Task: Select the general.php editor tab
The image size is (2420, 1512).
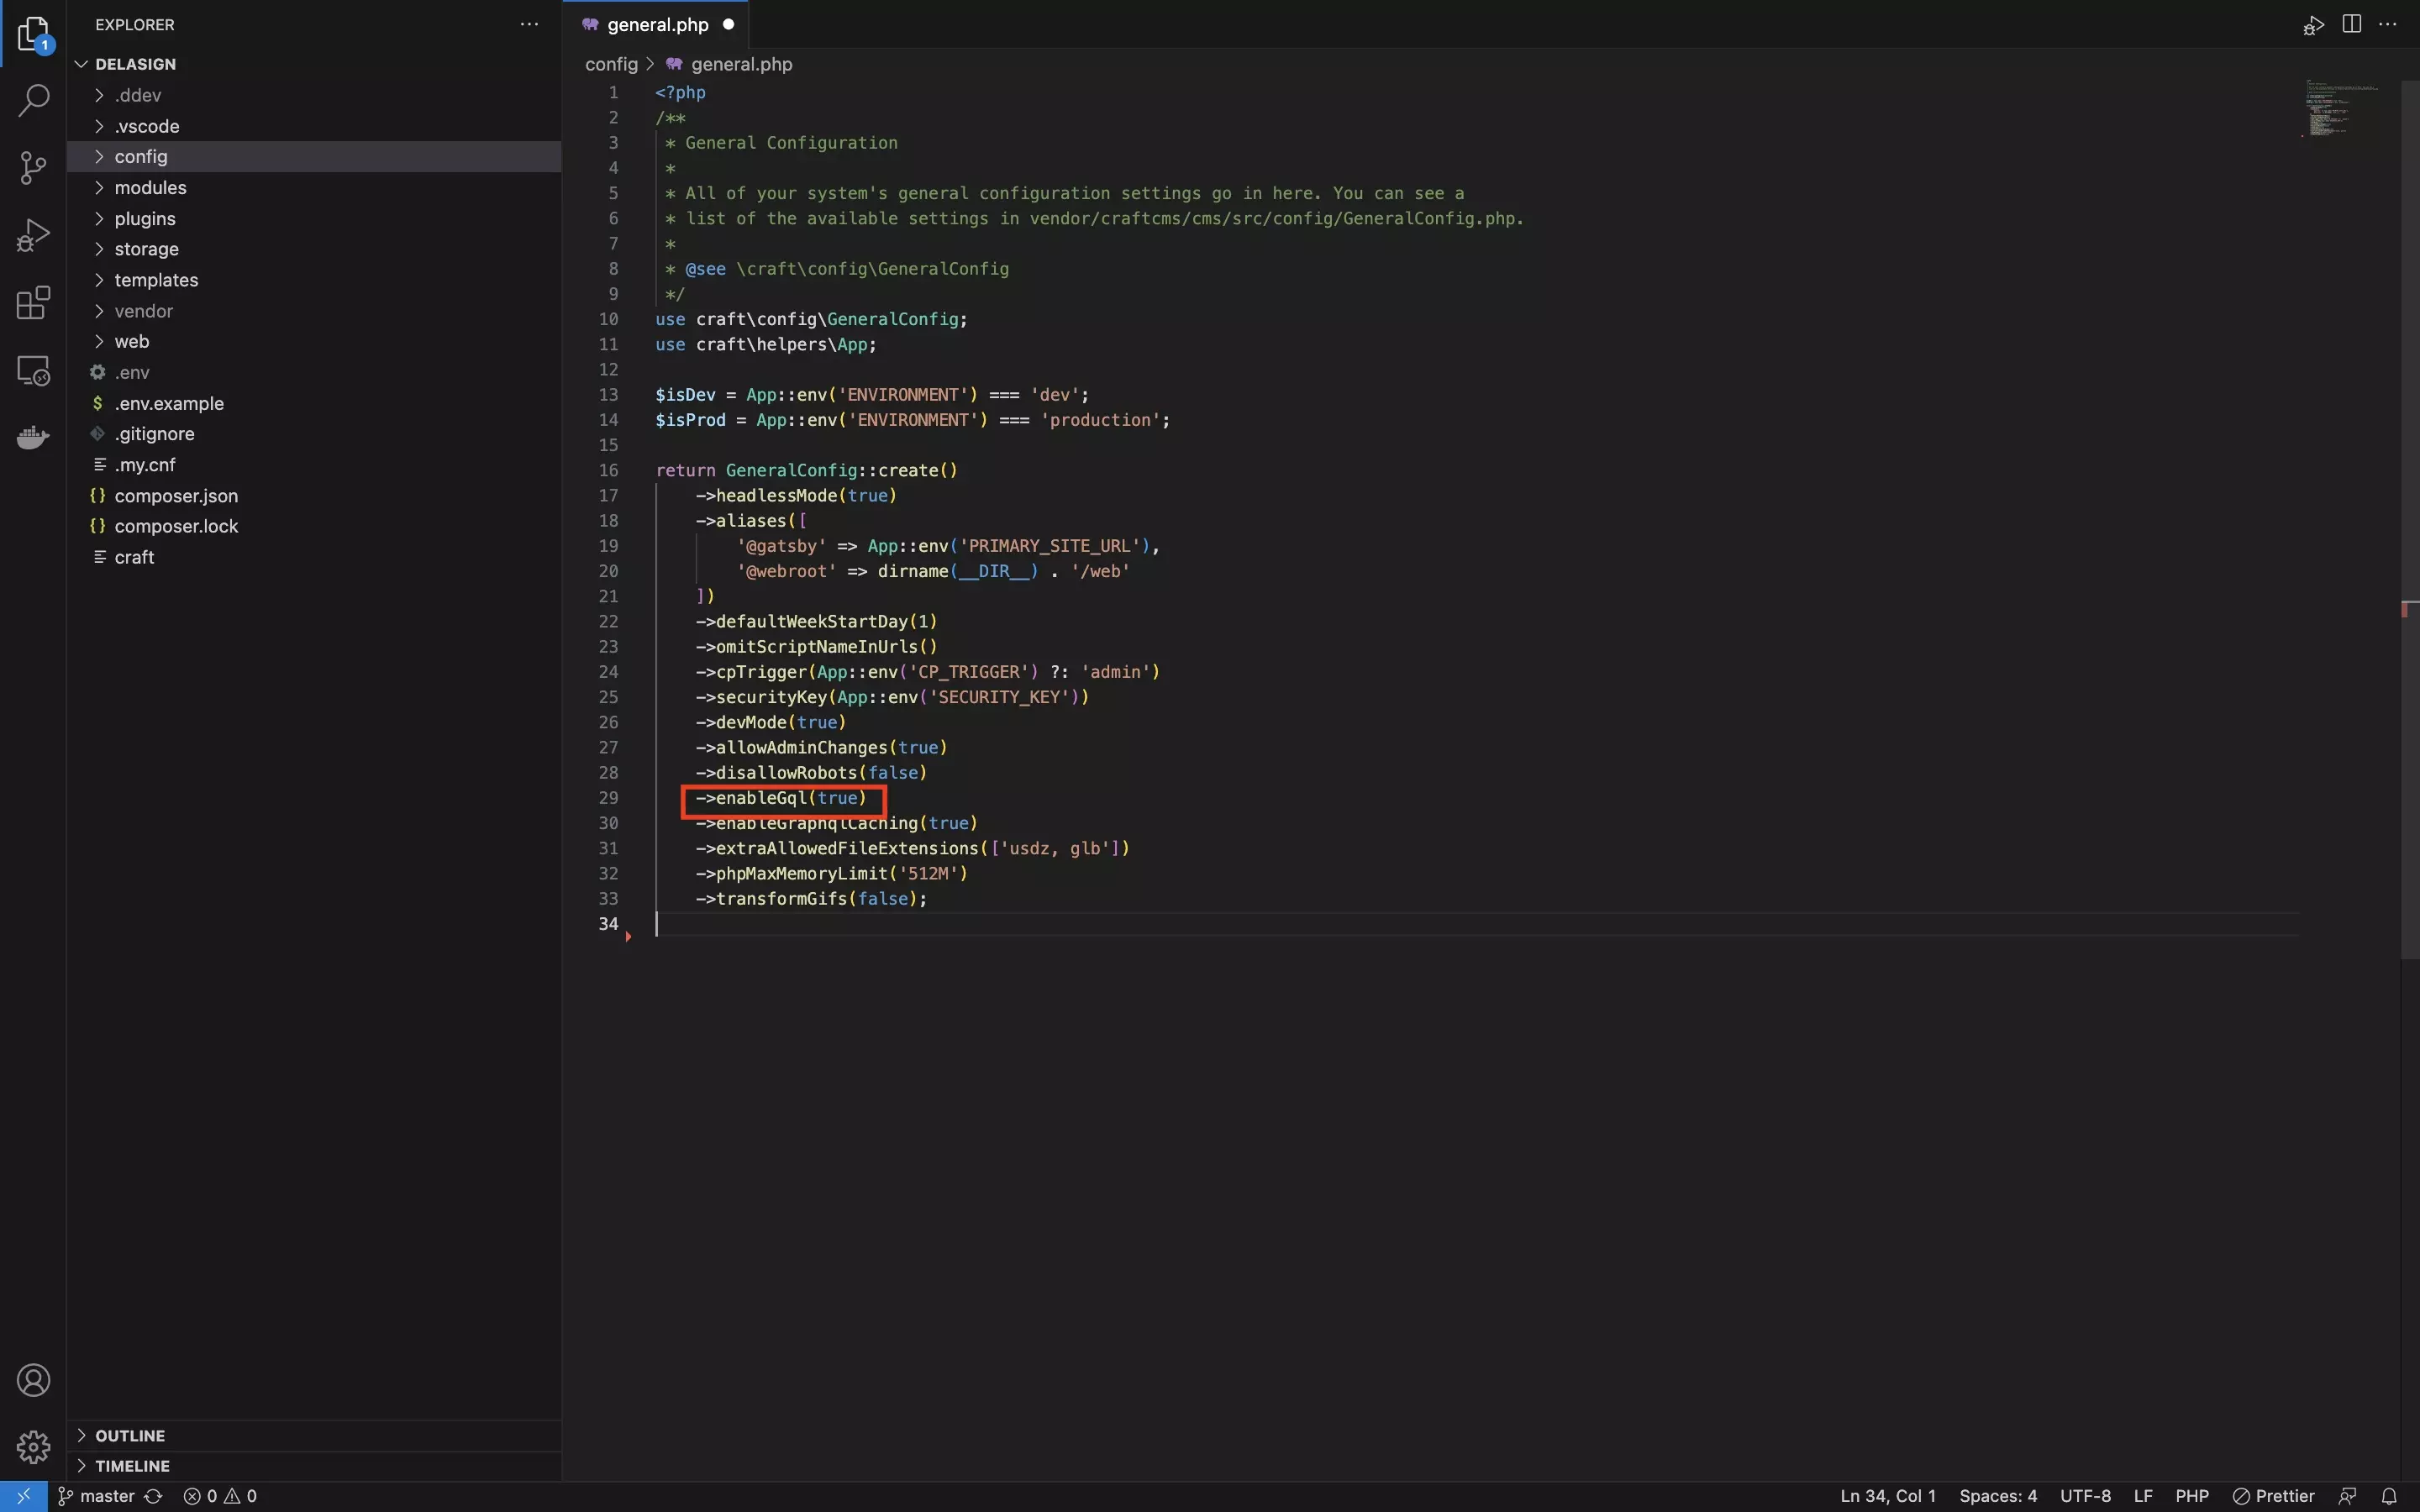Action: tap(656, 25)
